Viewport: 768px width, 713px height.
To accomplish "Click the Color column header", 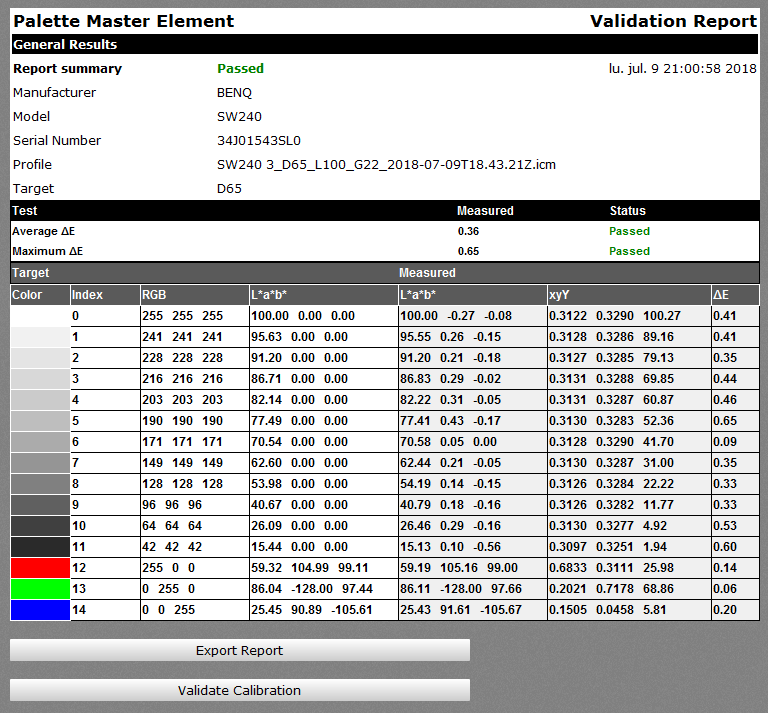I will (x=28, y=295).
